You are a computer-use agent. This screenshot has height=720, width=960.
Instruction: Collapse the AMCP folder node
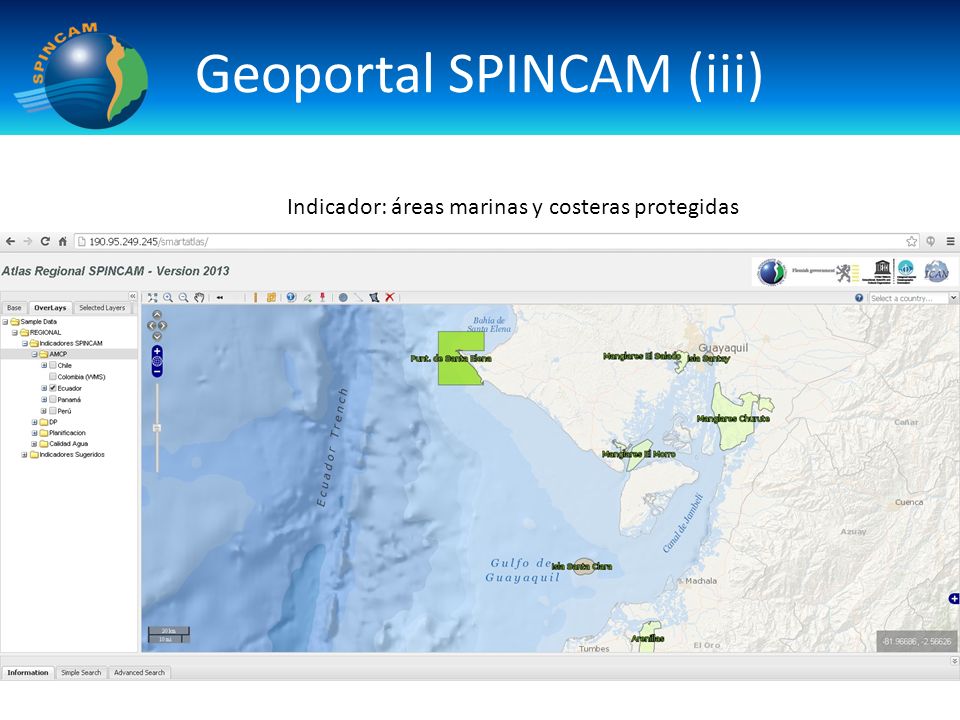(34, 354)
